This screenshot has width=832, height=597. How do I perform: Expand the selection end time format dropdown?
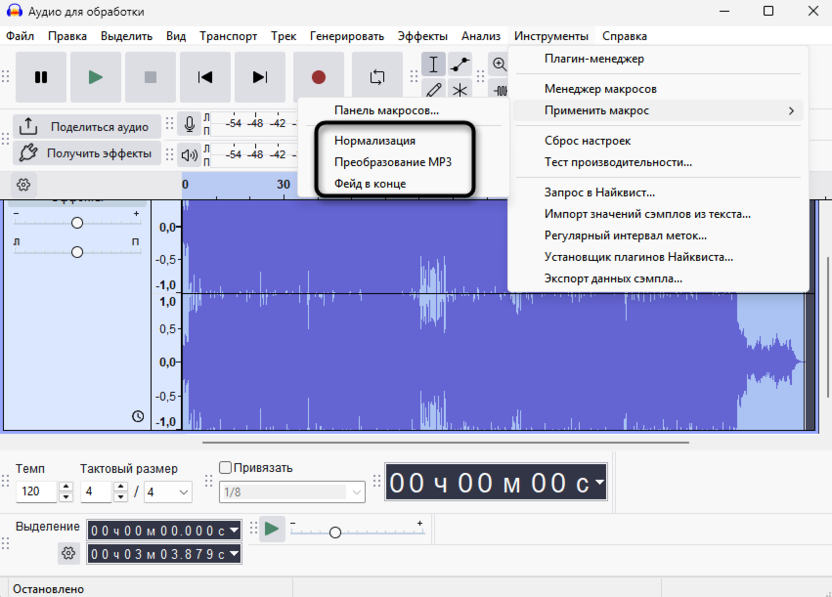tap(234, 552)
